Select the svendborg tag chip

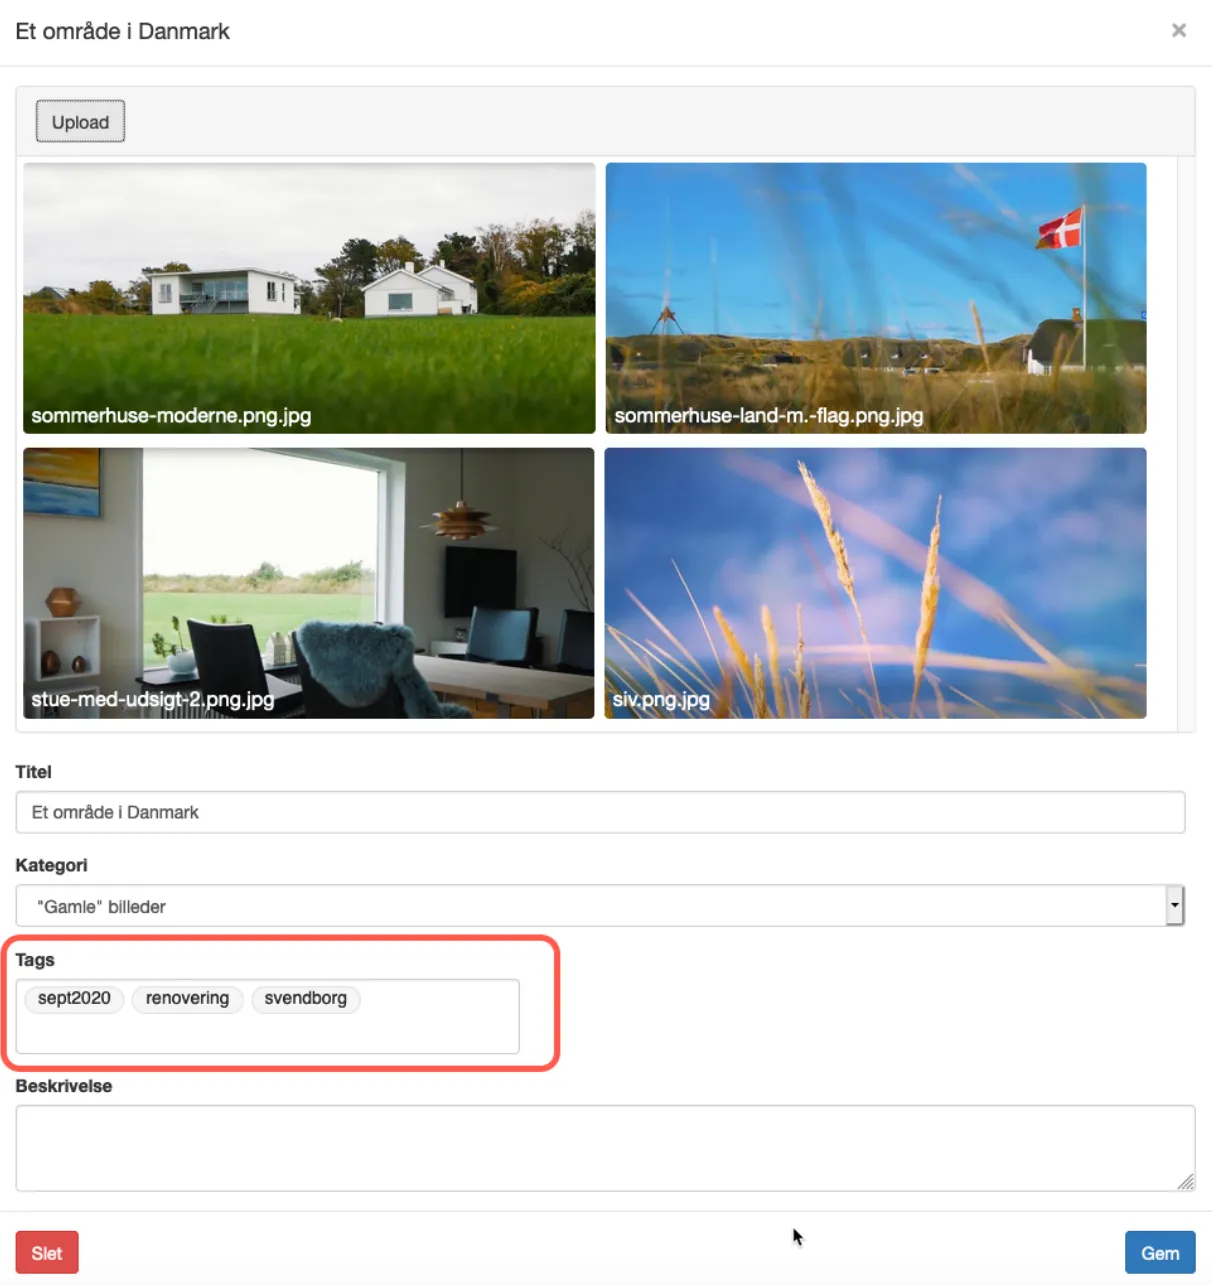pos(305,999)
